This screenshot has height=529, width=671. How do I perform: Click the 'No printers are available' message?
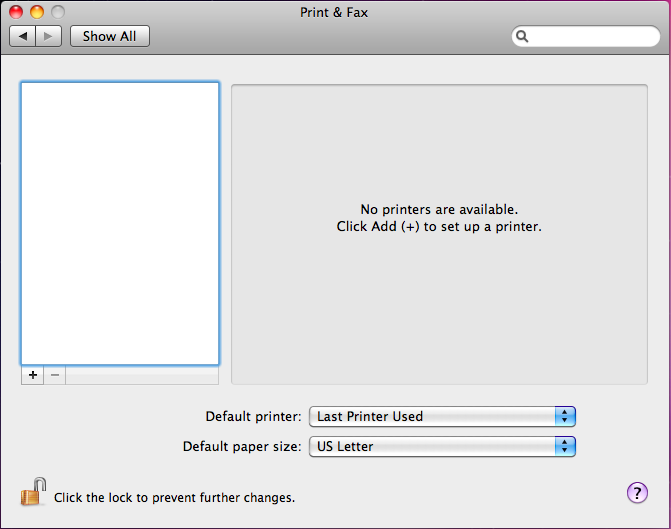[439, 210]
